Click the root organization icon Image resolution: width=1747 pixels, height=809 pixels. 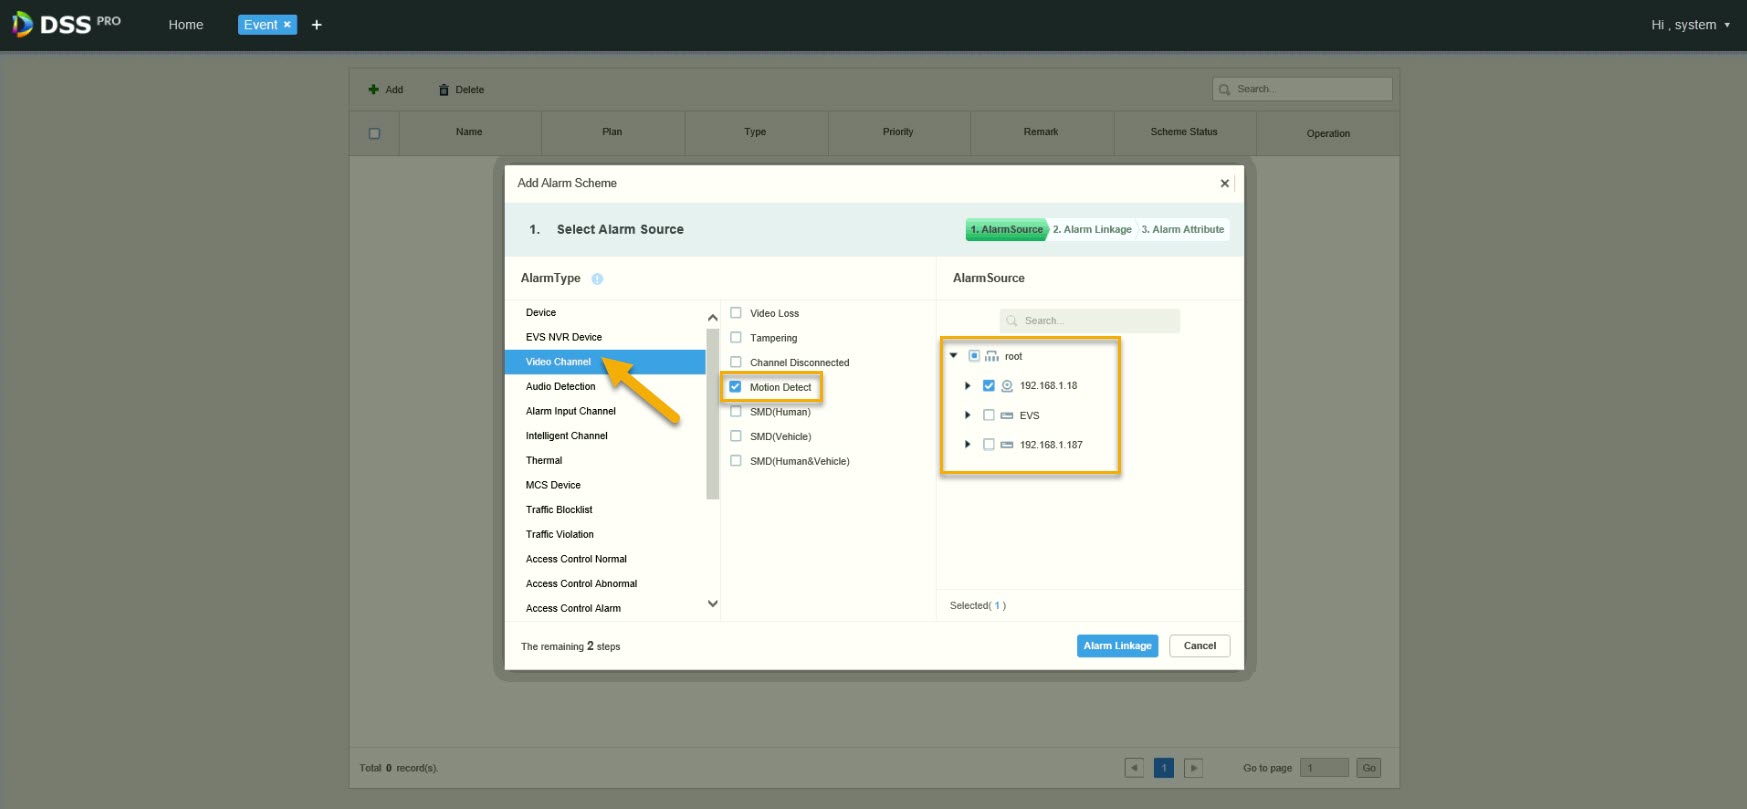tap(992, 357)
